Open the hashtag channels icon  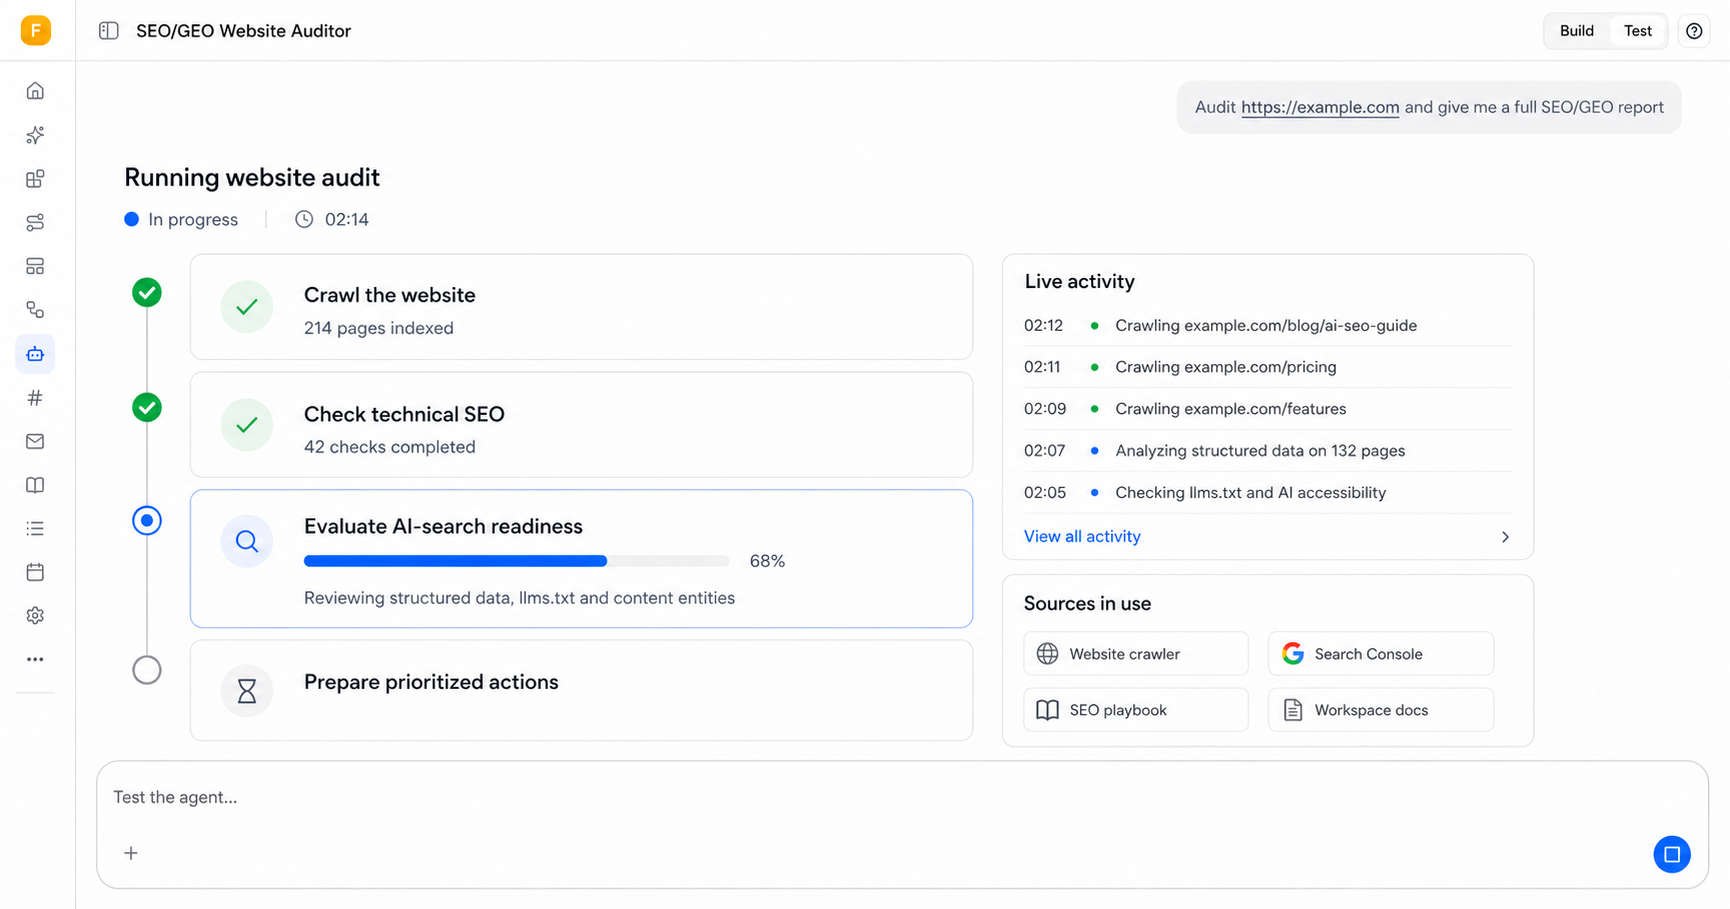coord(35,398)
